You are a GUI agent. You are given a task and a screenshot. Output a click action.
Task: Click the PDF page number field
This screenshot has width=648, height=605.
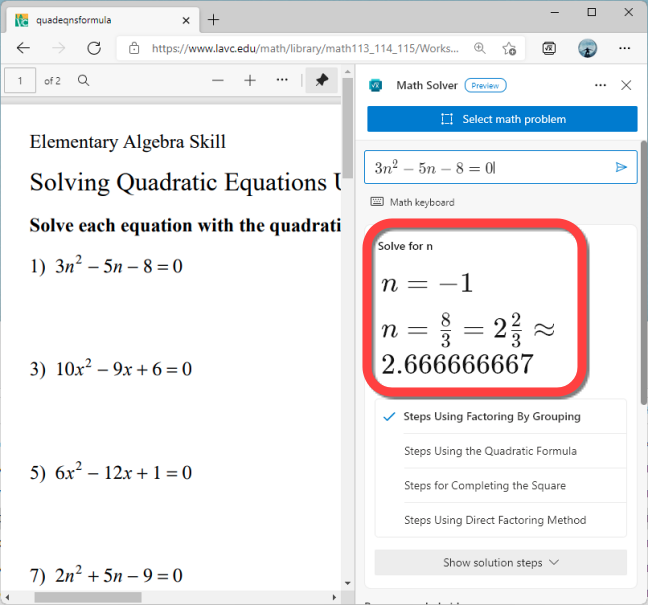pos(21,81)
